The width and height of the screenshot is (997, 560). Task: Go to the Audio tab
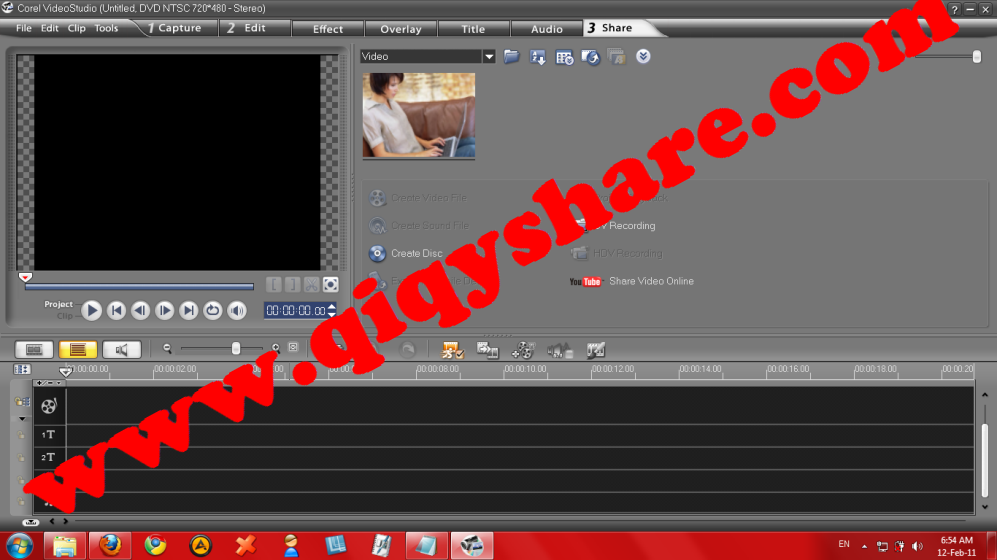coord(546,29)
